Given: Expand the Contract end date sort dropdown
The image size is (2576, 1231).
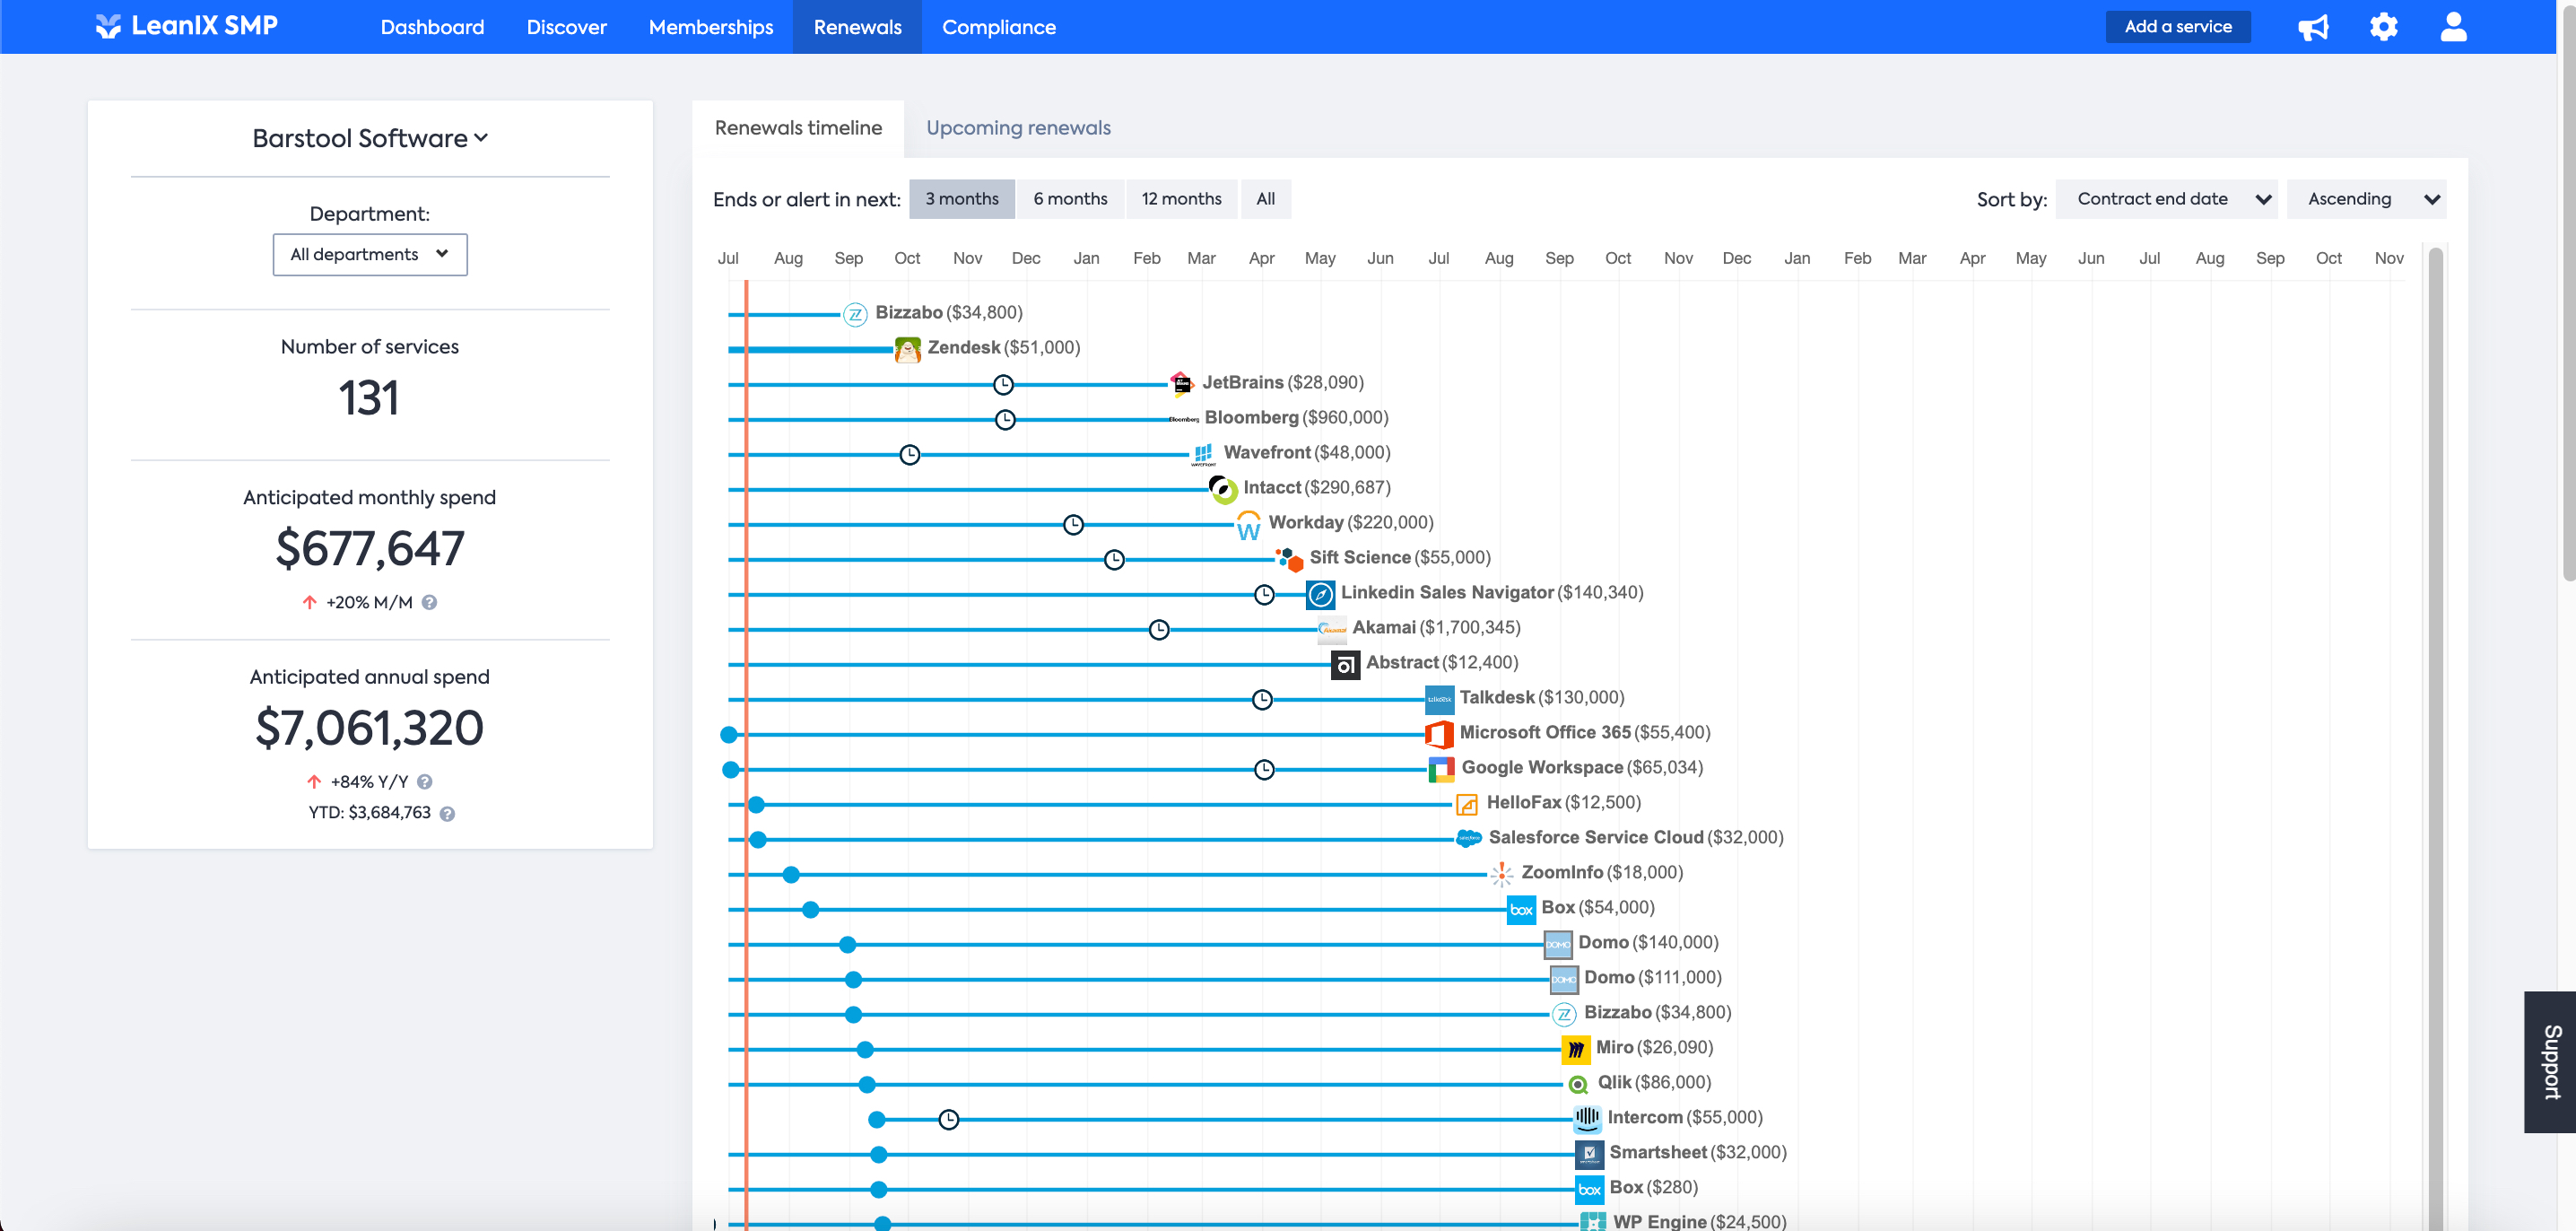Looking at the screenshot, I should [x=2167, y=199].
